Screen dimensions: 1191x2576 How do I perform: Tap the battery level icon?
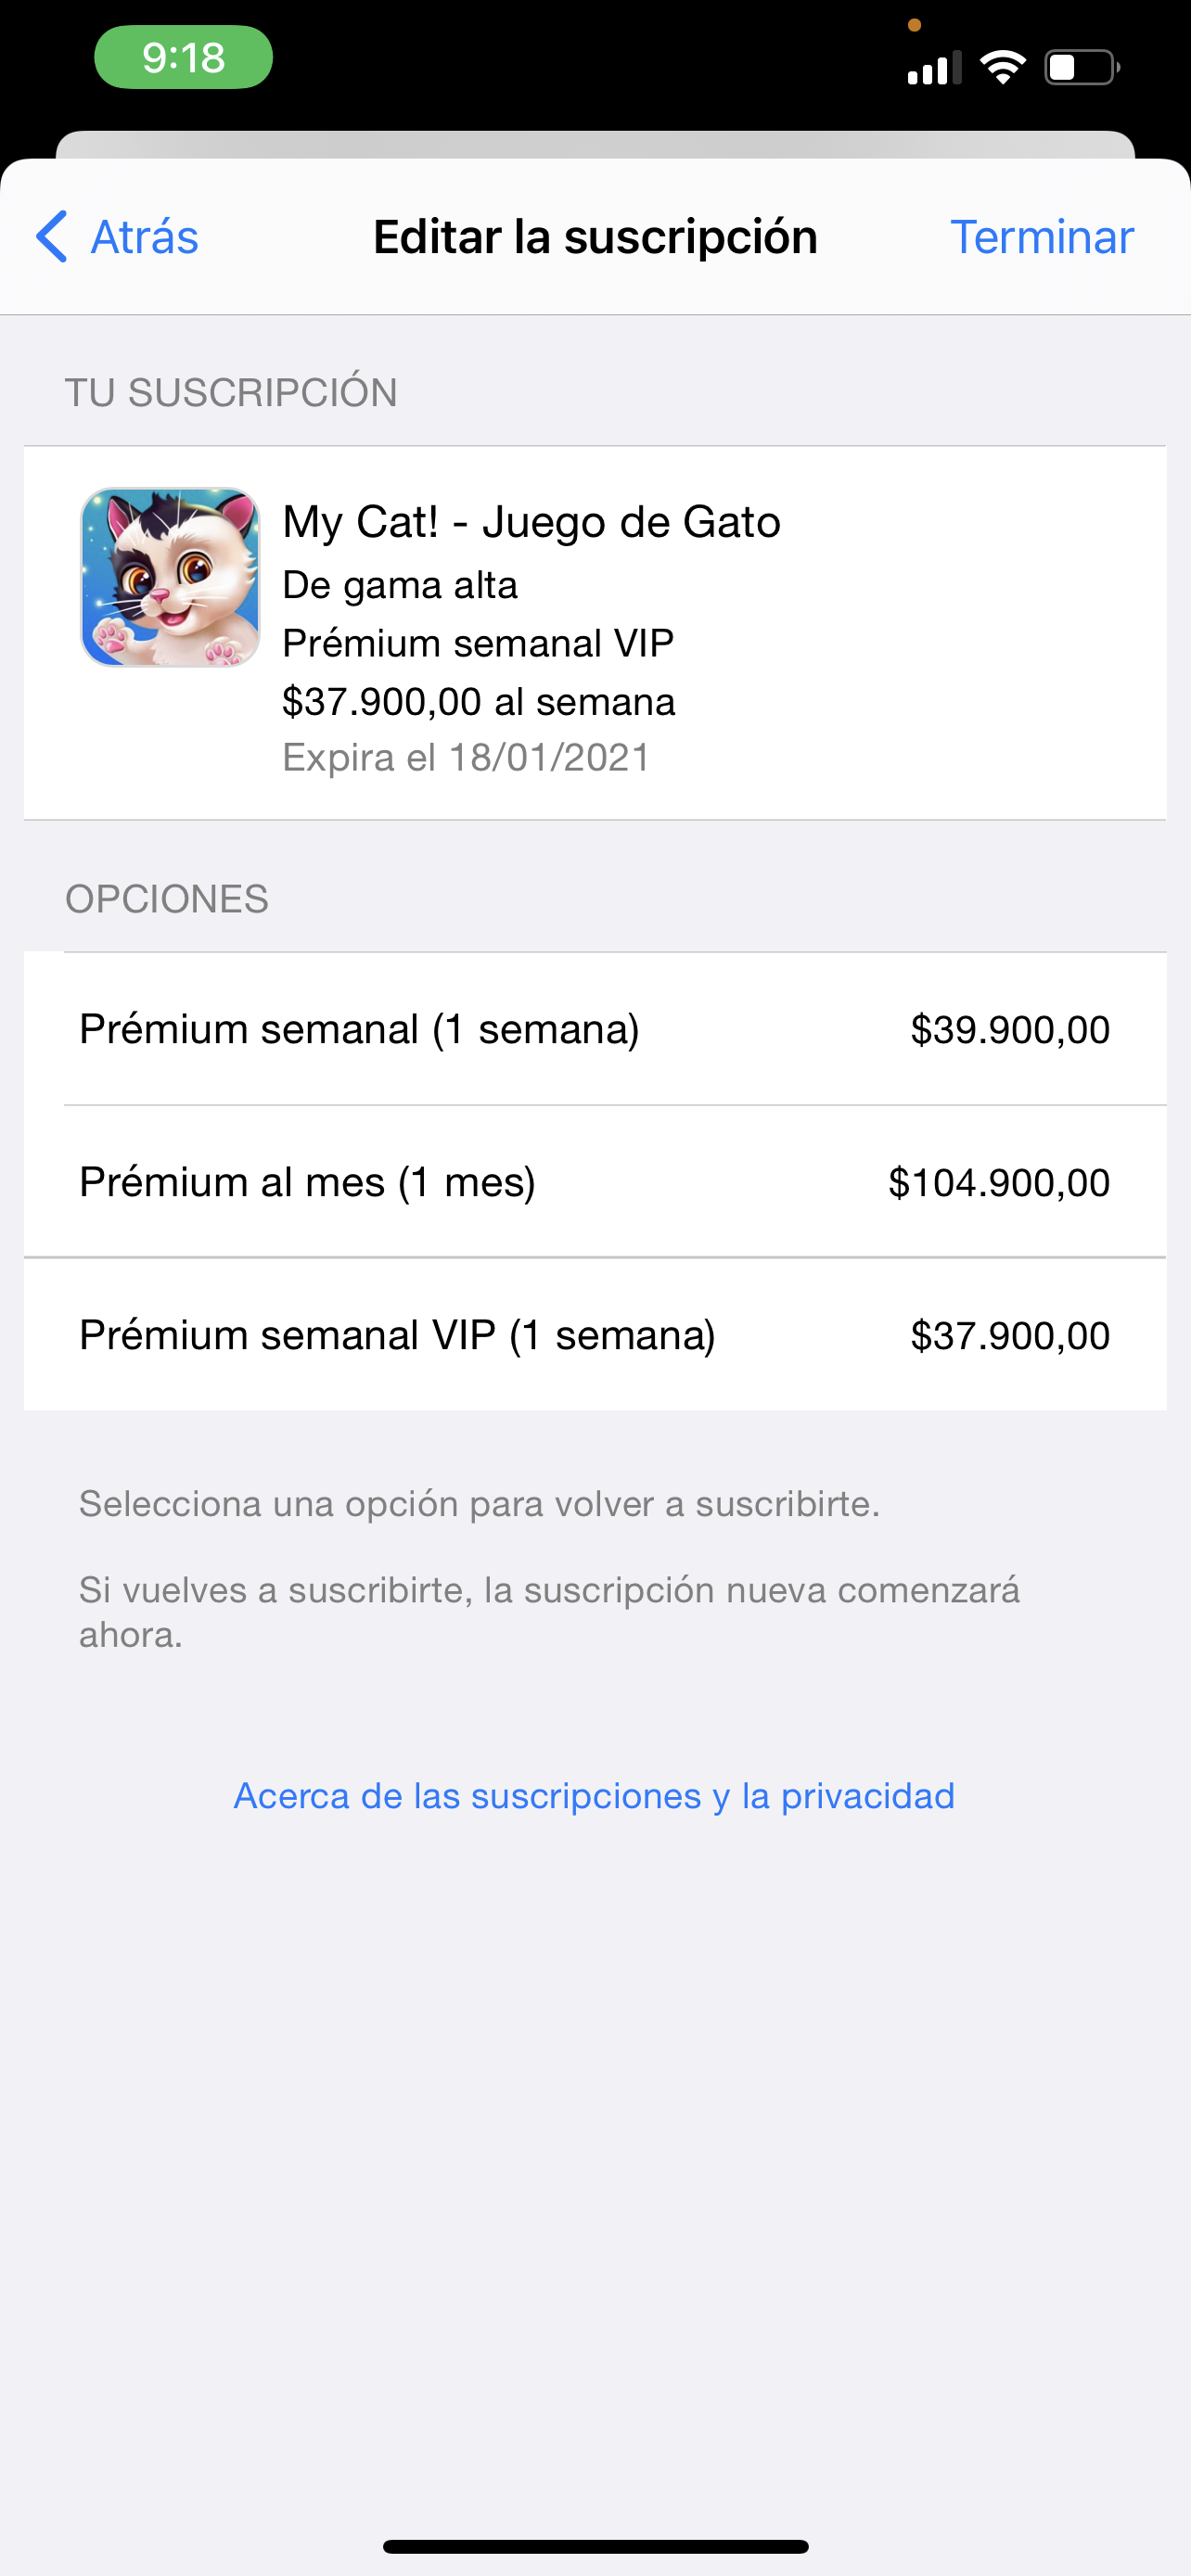(x=1081, y=67)
